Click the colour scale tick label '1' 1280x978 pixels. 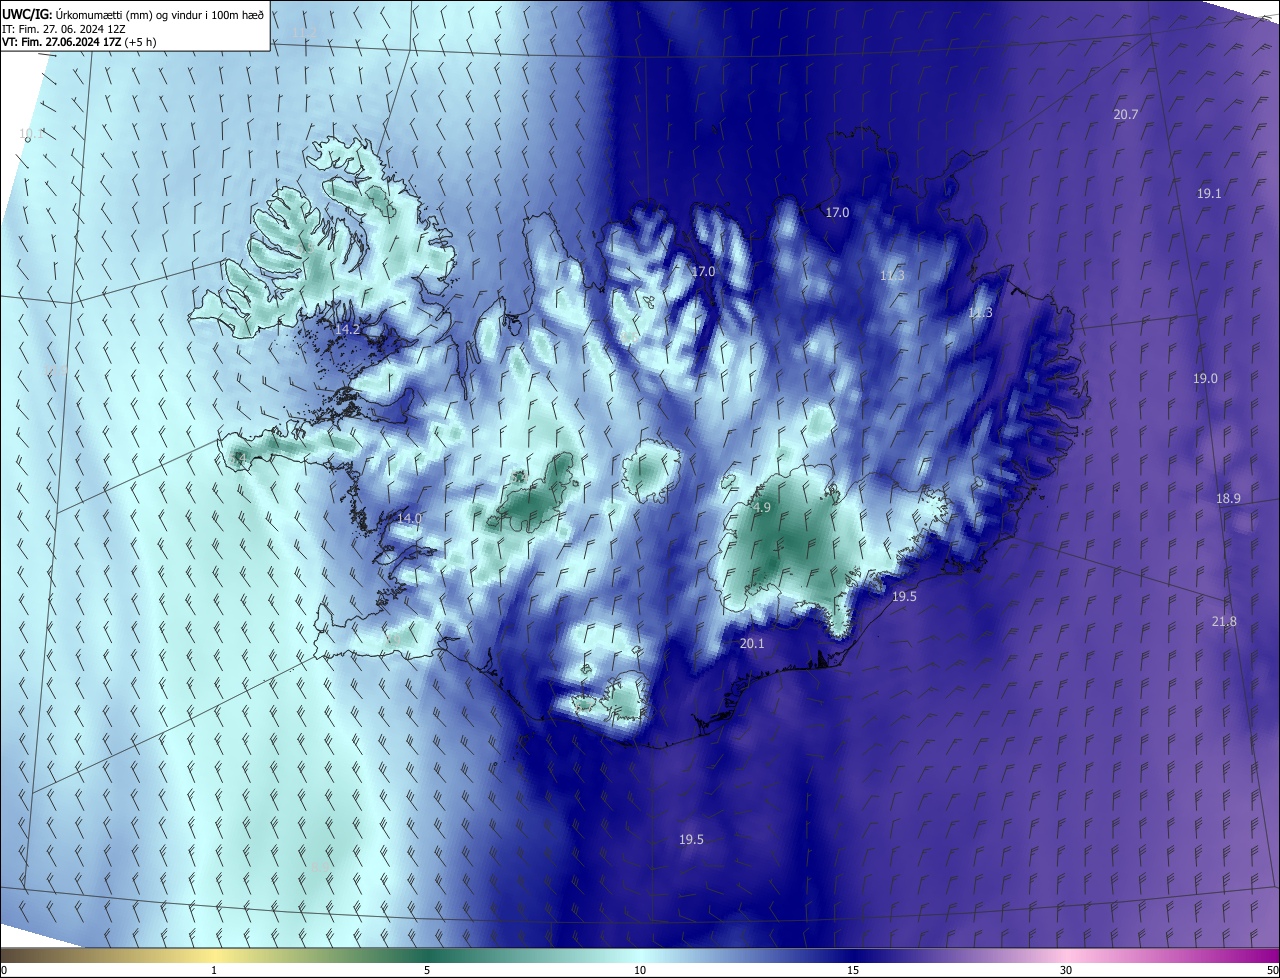[214, 970]
